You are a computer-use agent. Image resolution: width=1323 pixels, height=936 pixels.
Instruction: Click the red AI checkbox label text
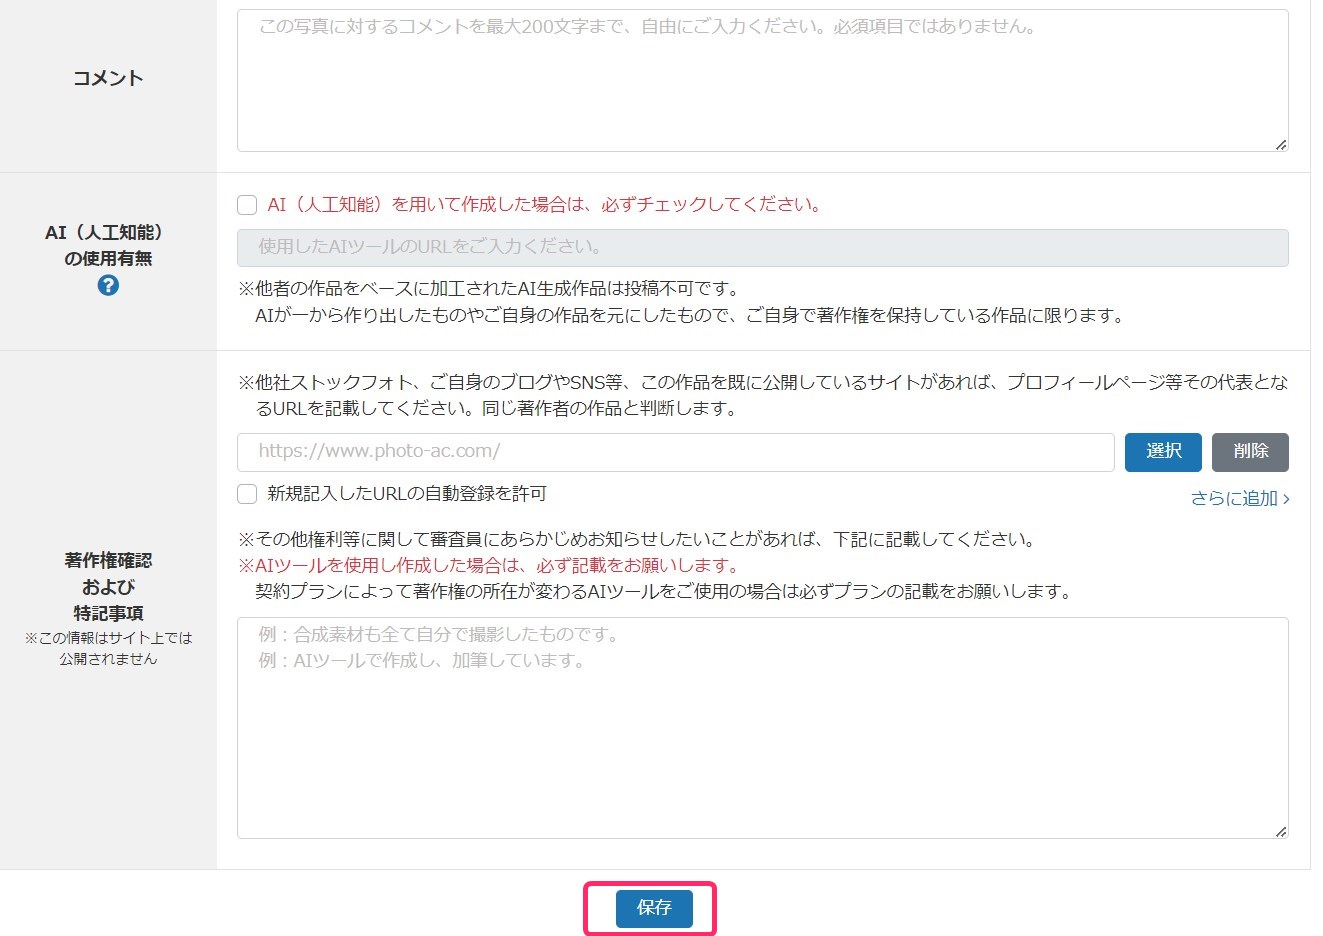[546, 205]
